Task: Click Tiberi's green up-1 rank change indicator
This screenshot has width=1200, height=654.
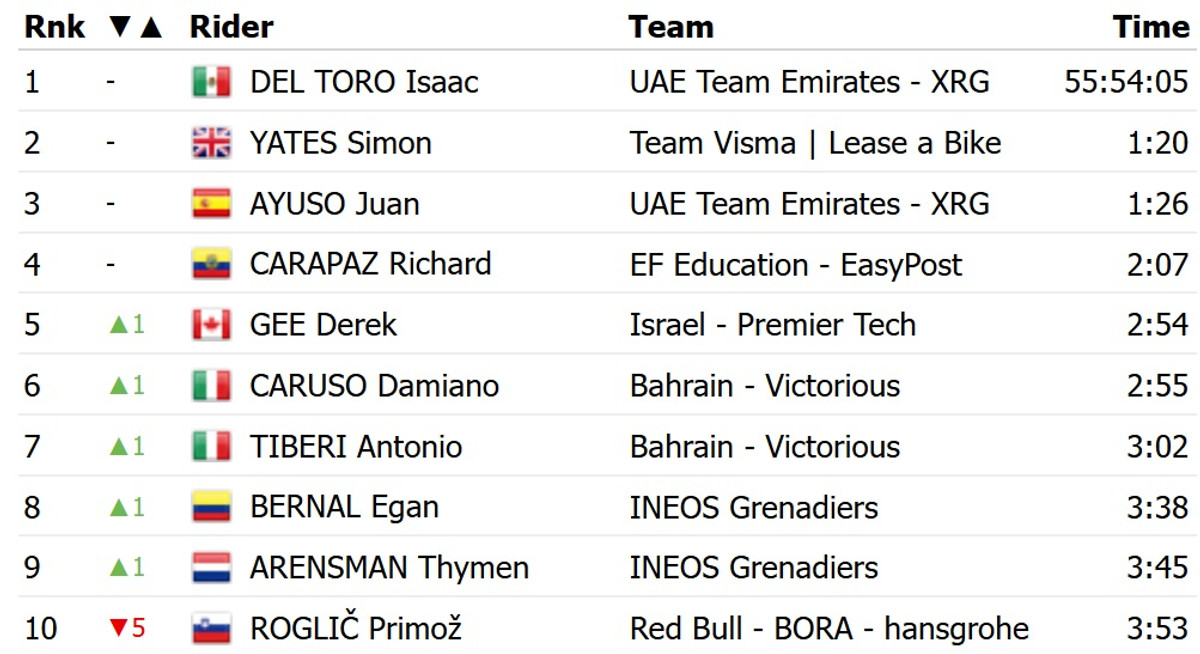Action: click(127, 447)
